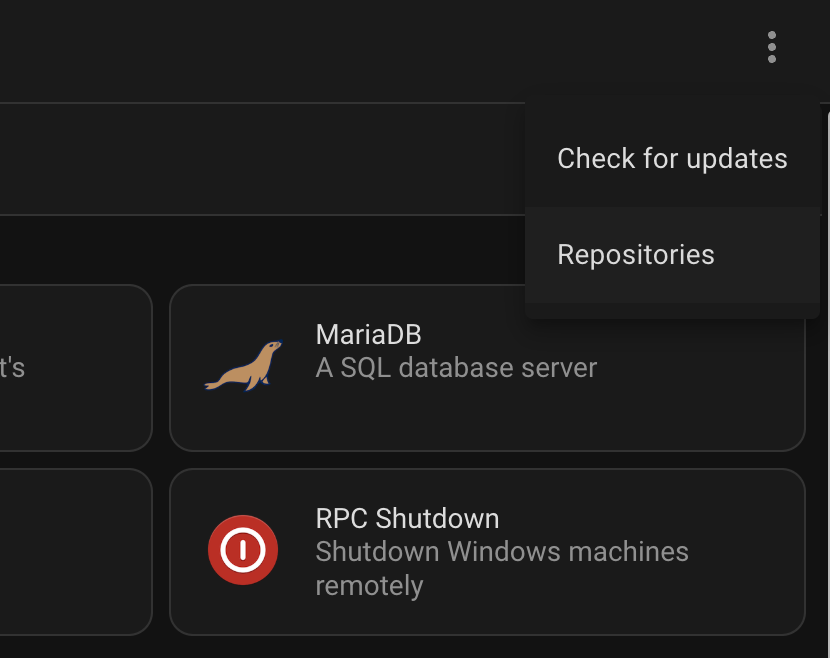Viewport: 830px width, 658px height.
Task: Open the RPC Shutdown add-on card
Action: pos(488,552)
